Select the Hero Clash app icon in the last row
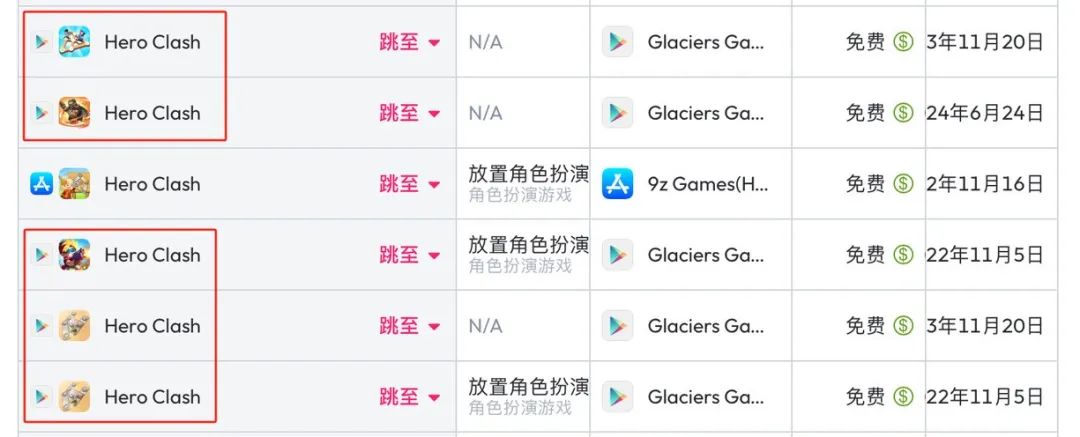Image resolution: width=1080 pixels, height=437 pixels. click(x=74, y=397)
